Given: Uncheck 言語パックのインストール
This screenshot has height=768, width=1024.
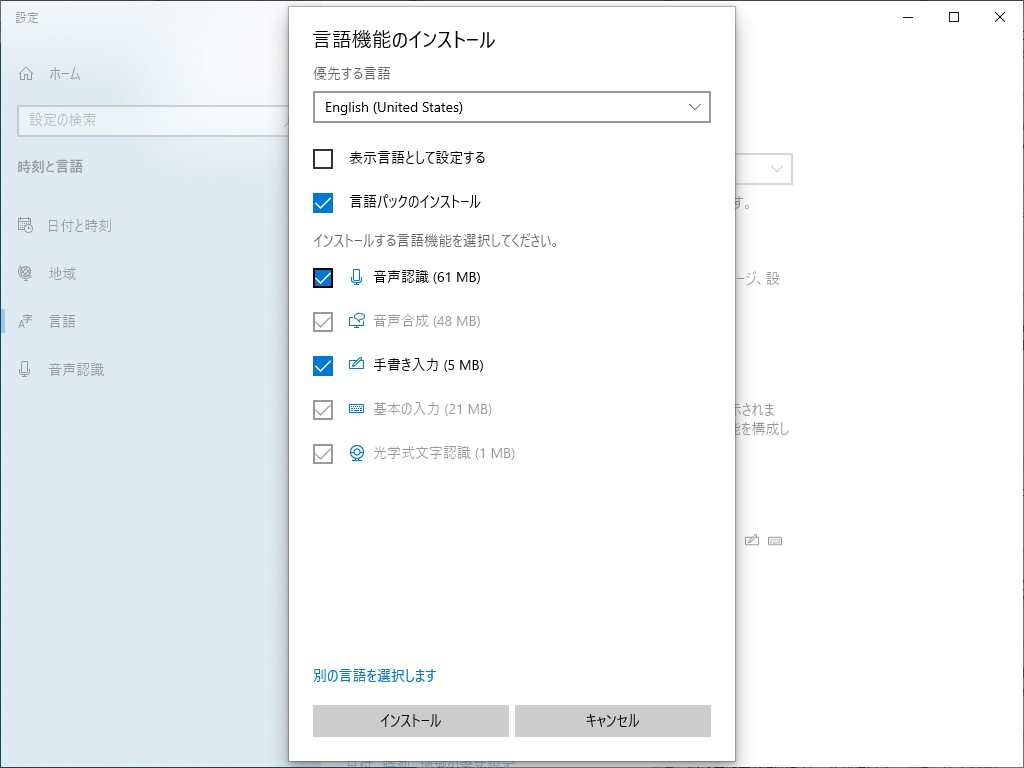Looking at the screenshot, I should (x=323, y=202).
